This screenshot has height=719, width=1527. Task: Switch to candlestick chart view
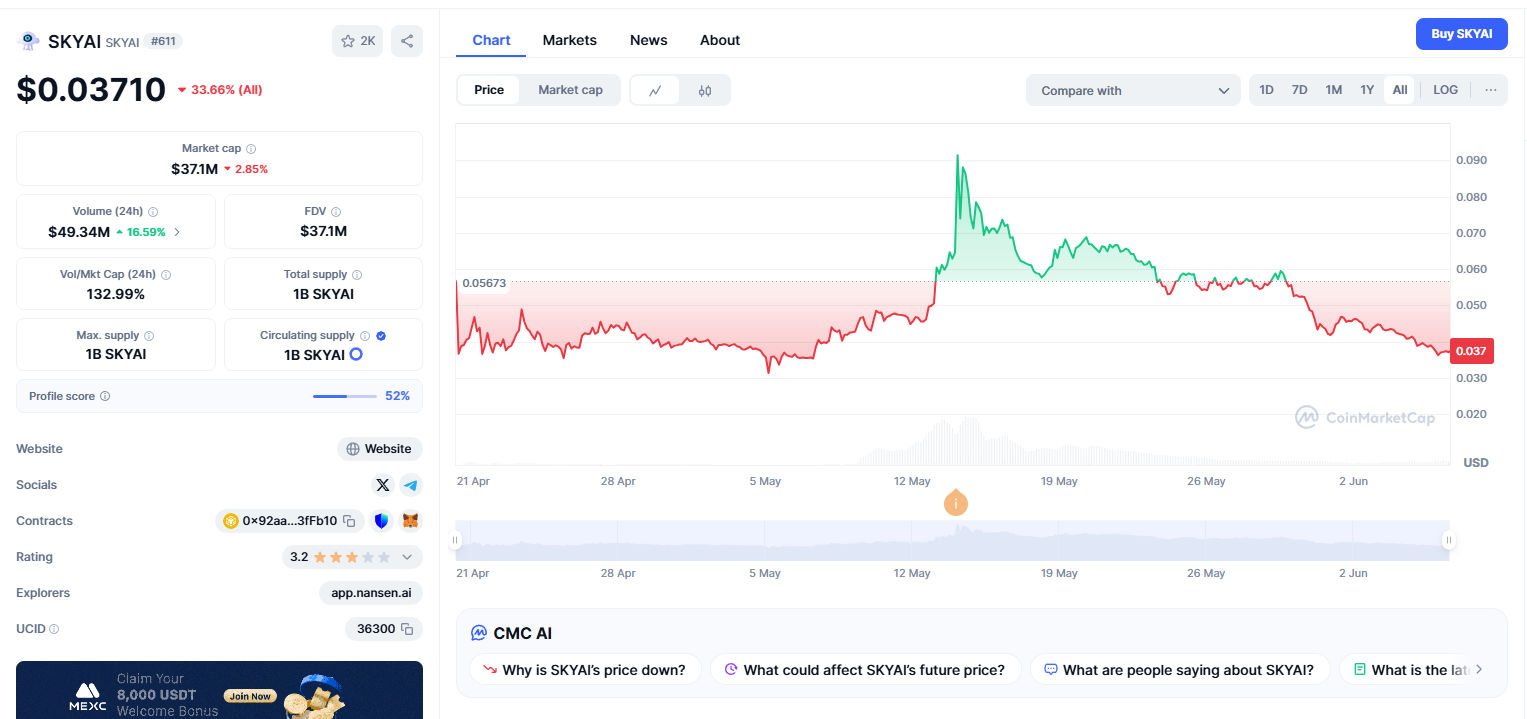point(705,90)
